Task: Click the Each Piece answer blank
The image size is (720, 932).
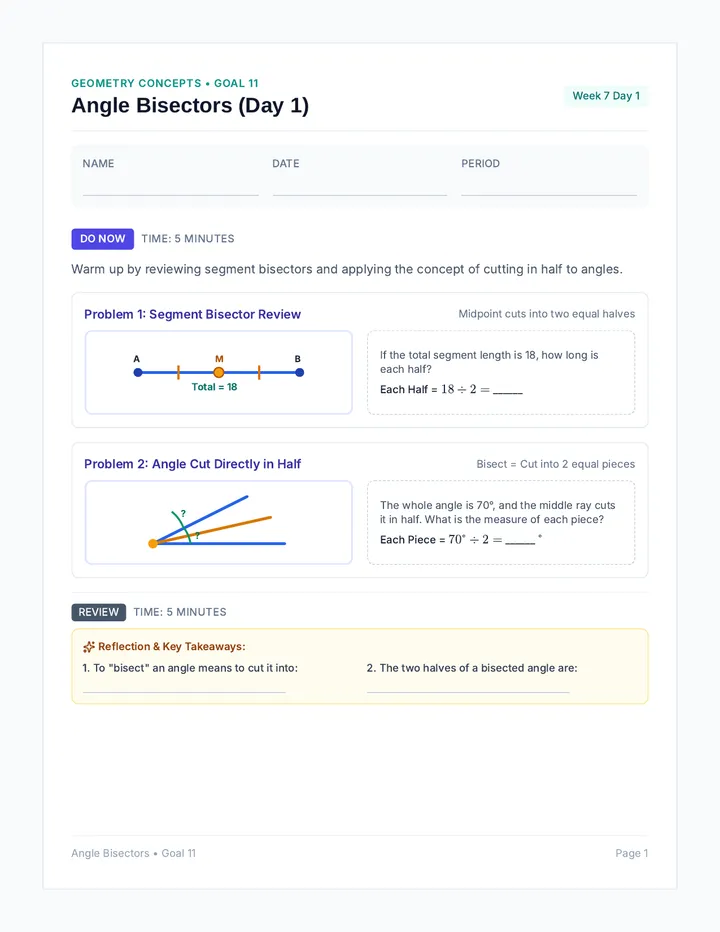Action: coord(520,543)
